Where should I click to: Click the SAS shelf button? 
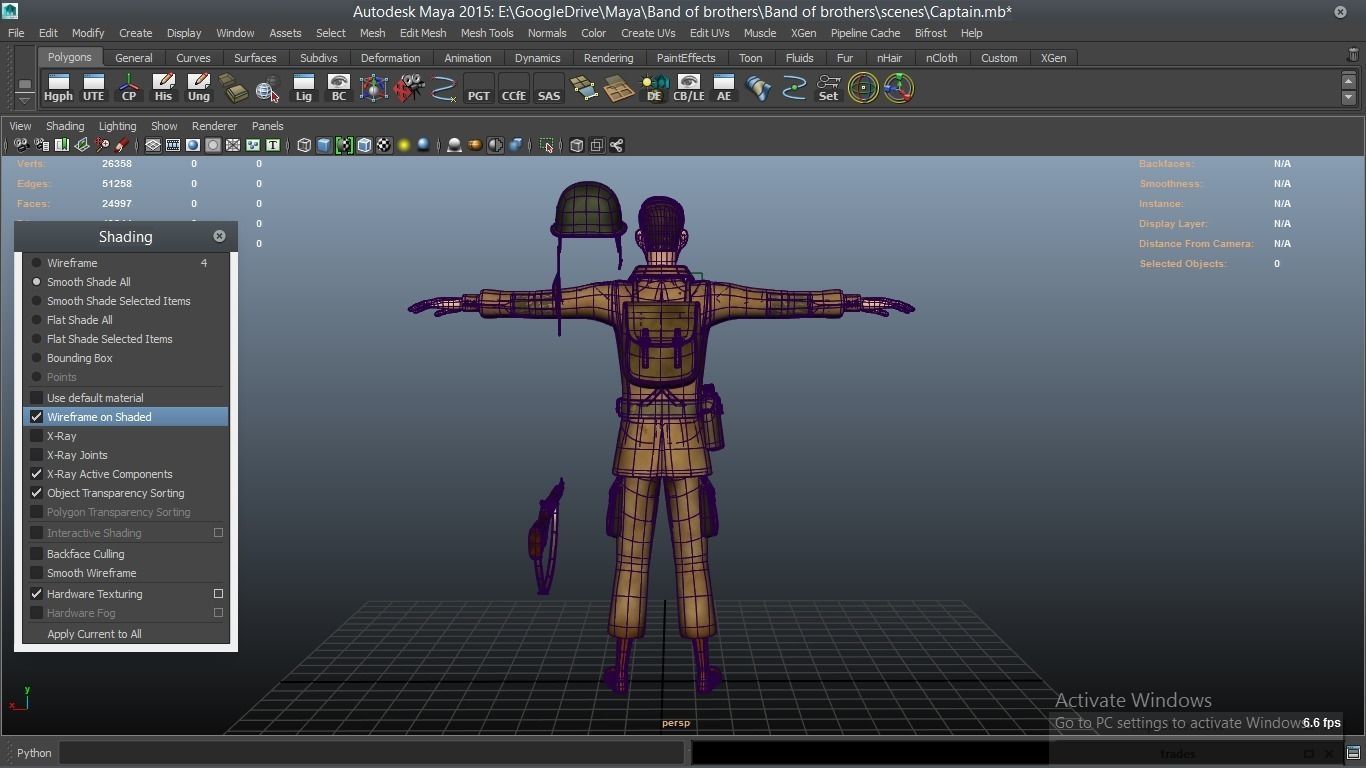tap(549, 88)
